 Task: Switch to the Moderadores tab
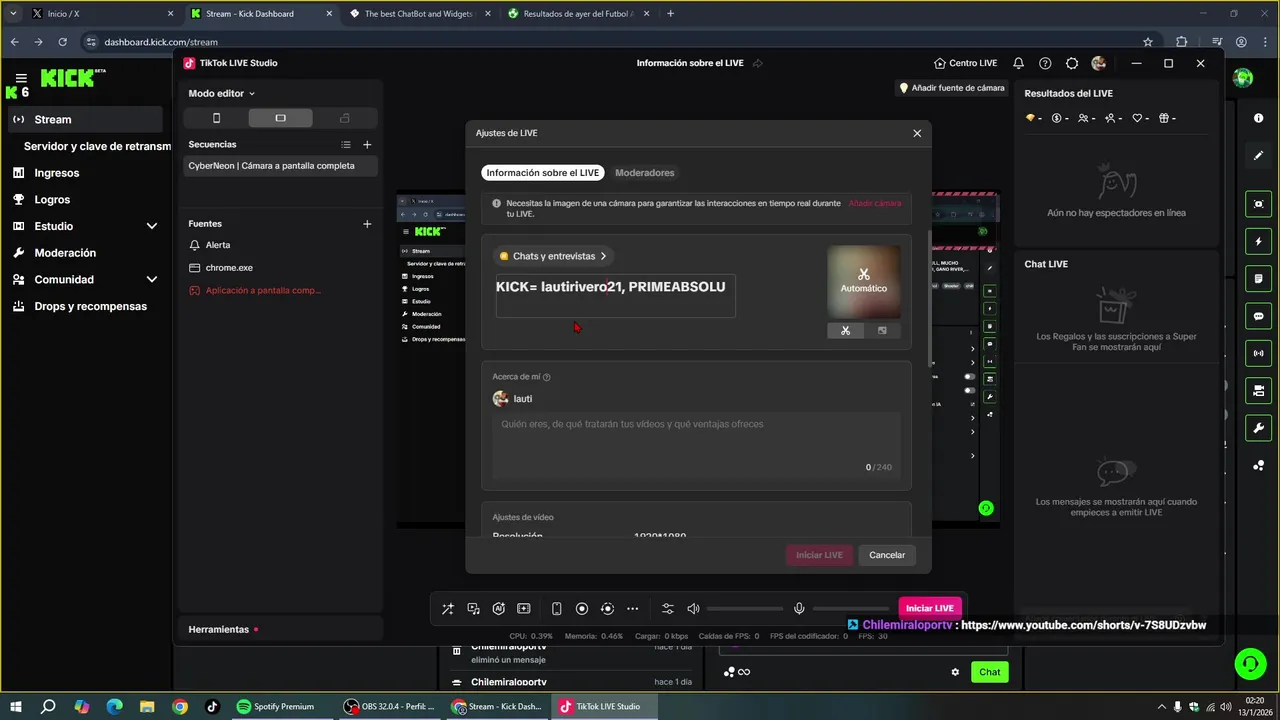[x=645, y=173]
